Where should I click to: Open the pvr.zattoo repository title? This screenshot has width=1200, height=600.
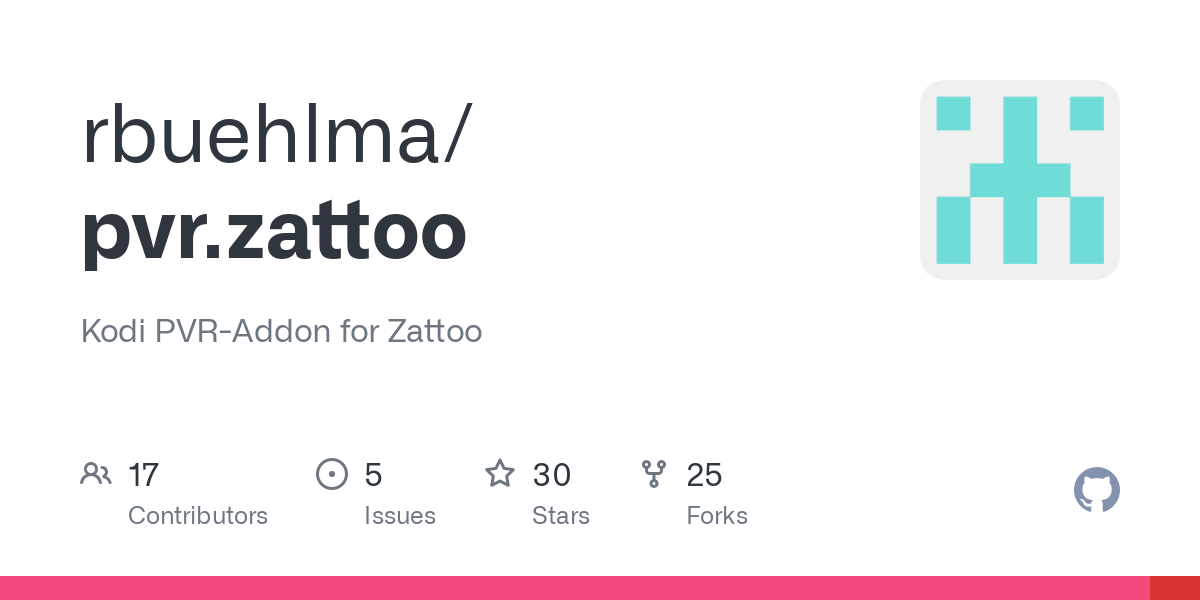coord(274,231)
